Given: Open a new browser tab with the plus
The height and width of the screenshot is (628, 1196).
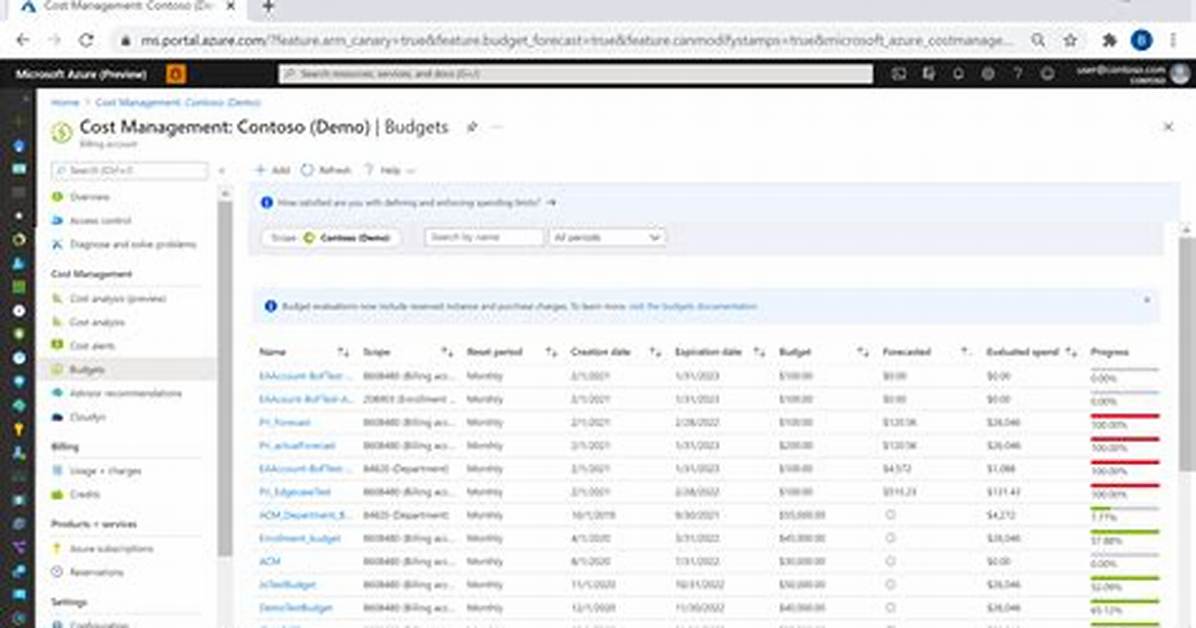Looking at the screenshot, I should pyautogui.click(x=268, y=7).
